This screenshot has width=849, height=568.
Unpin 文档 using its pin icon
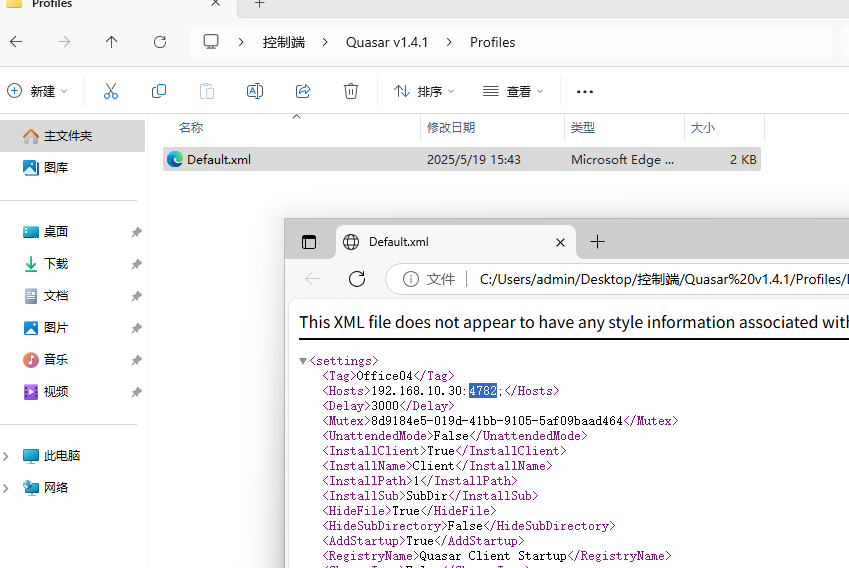[x=136, y=296]
